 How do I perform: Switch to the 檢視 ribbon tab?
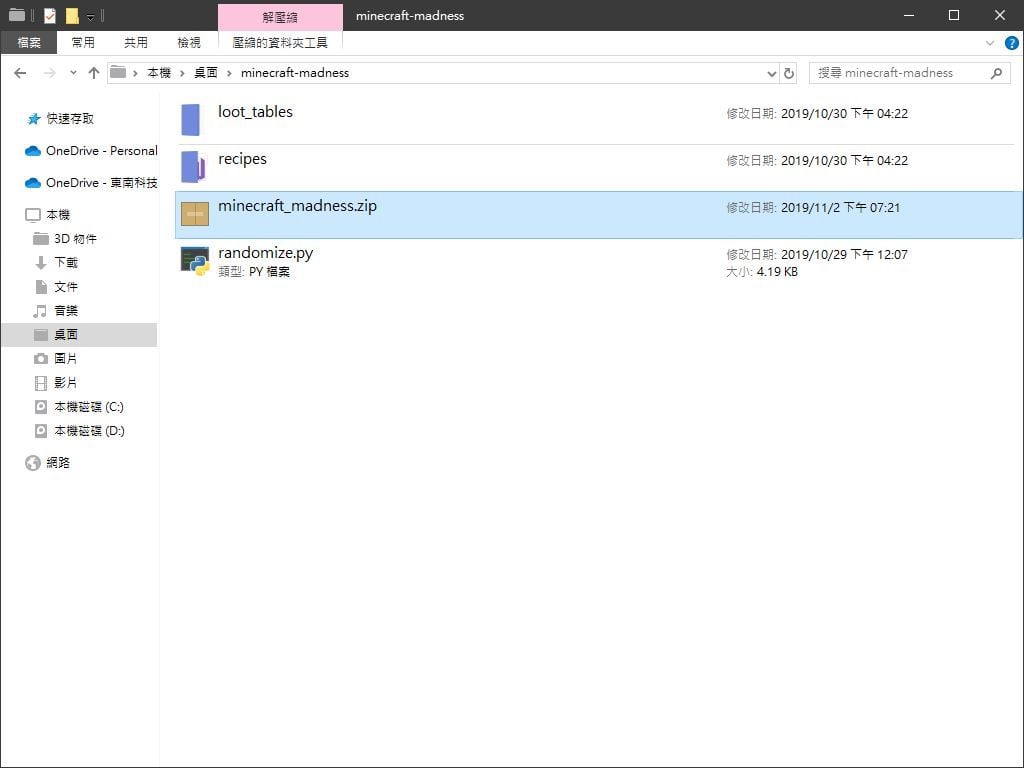tap(189, 42)
